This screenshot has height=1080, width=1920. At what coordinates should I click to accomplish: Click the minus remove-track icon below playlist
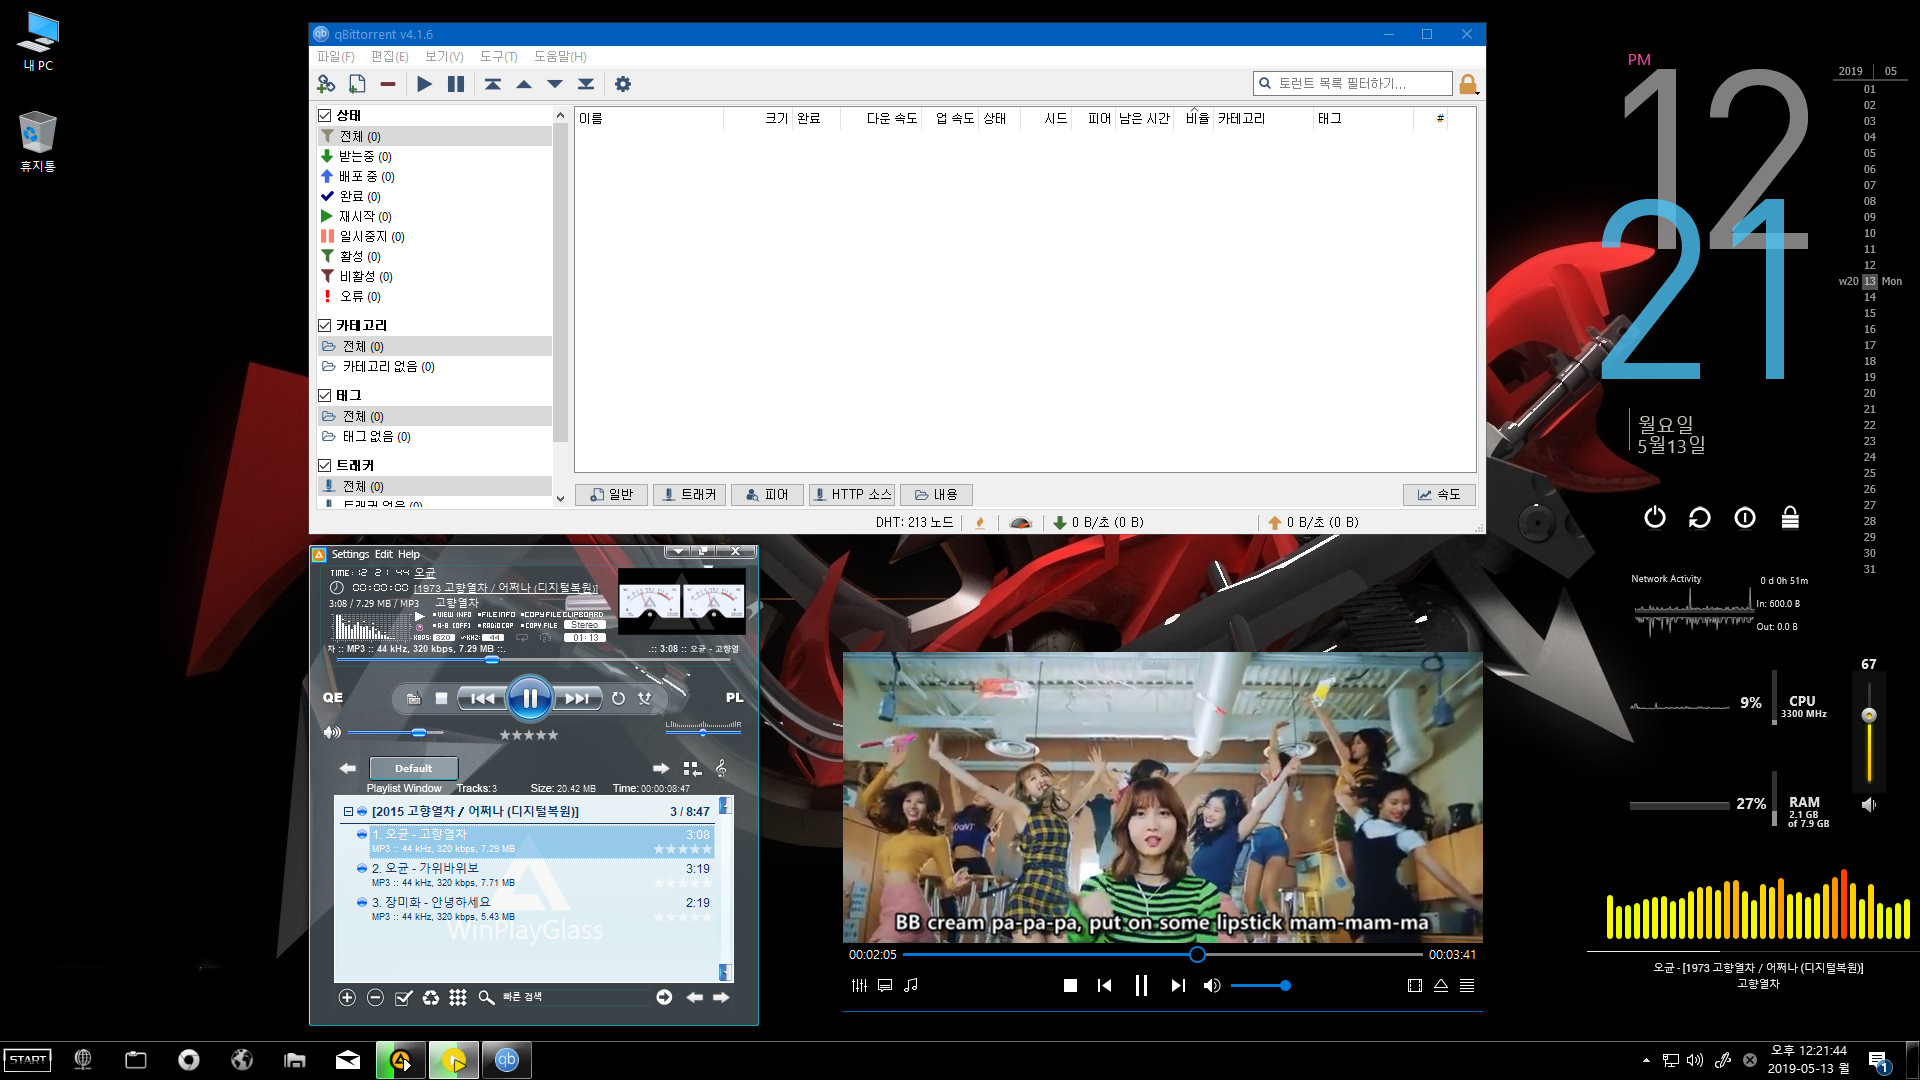[x=375, y=997]
